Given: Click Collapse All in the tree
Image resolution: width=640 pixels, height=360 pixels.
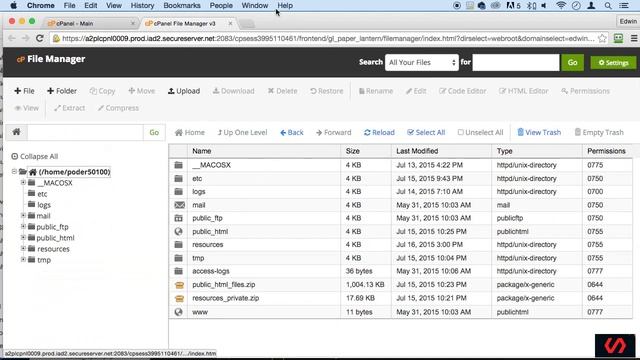Looking at the screenshot, I should [x=35, y=156].
